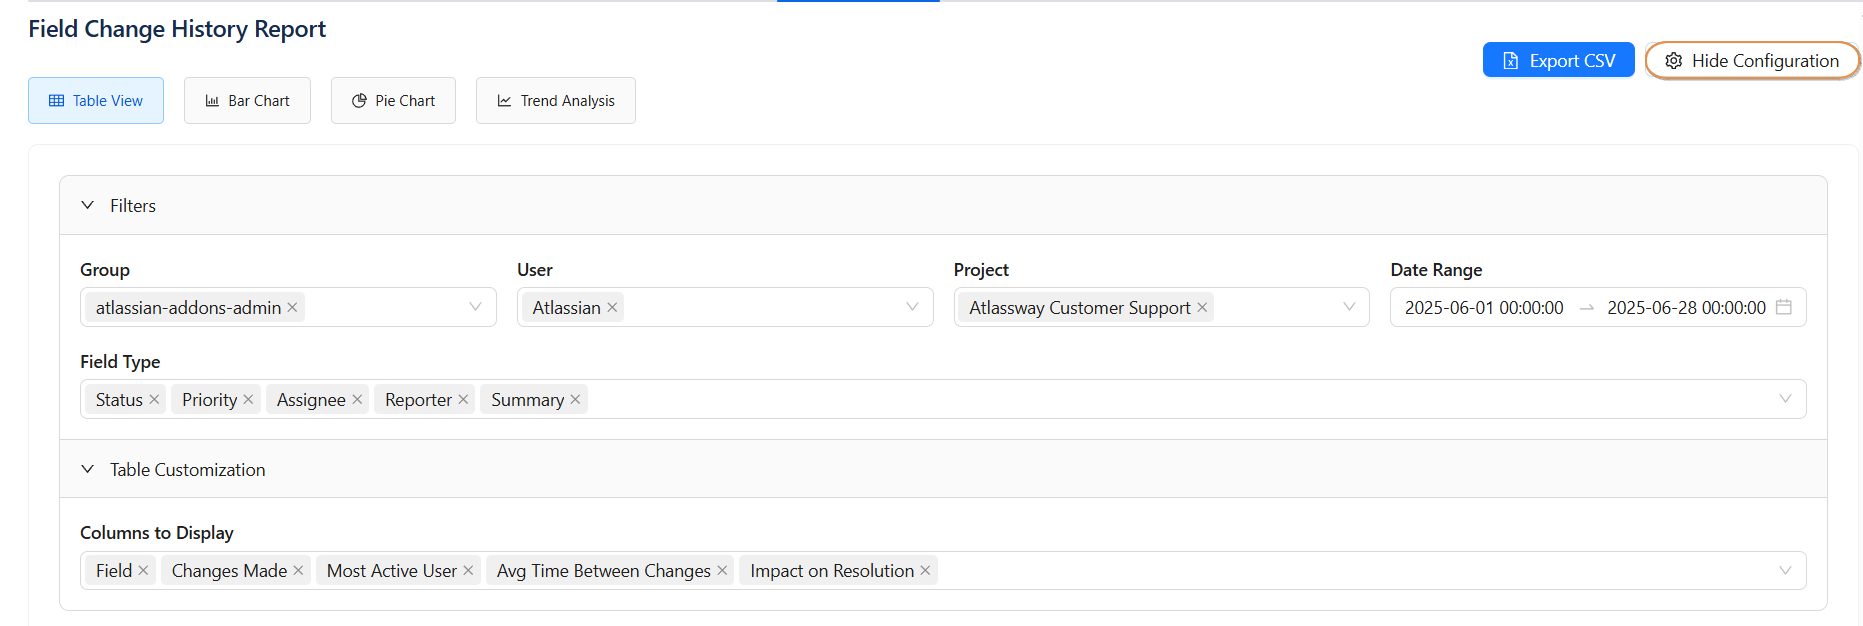Image resolution: width=1863 pixels, height=626 pixels.
Task: Remove the Reporter field type tag
Action: (x=463, y=400)
